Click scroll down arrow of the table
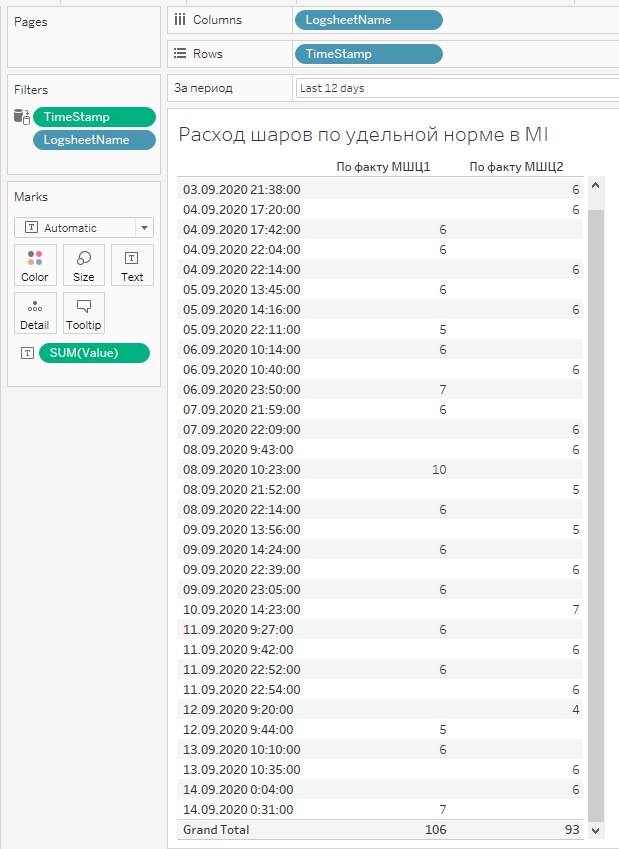This screenshot has height=849, width=619. point(596,830)
